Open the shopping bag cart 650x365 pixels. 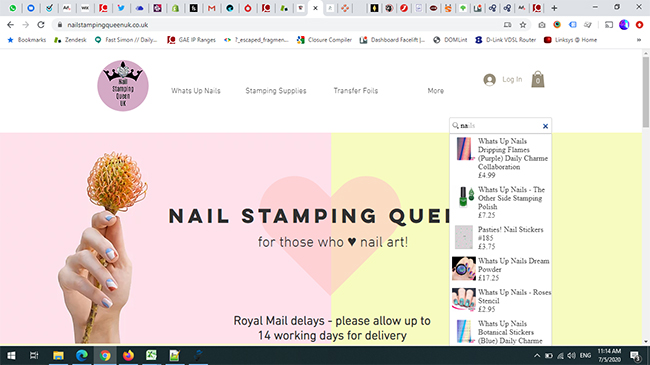click(x=538, y=79)
